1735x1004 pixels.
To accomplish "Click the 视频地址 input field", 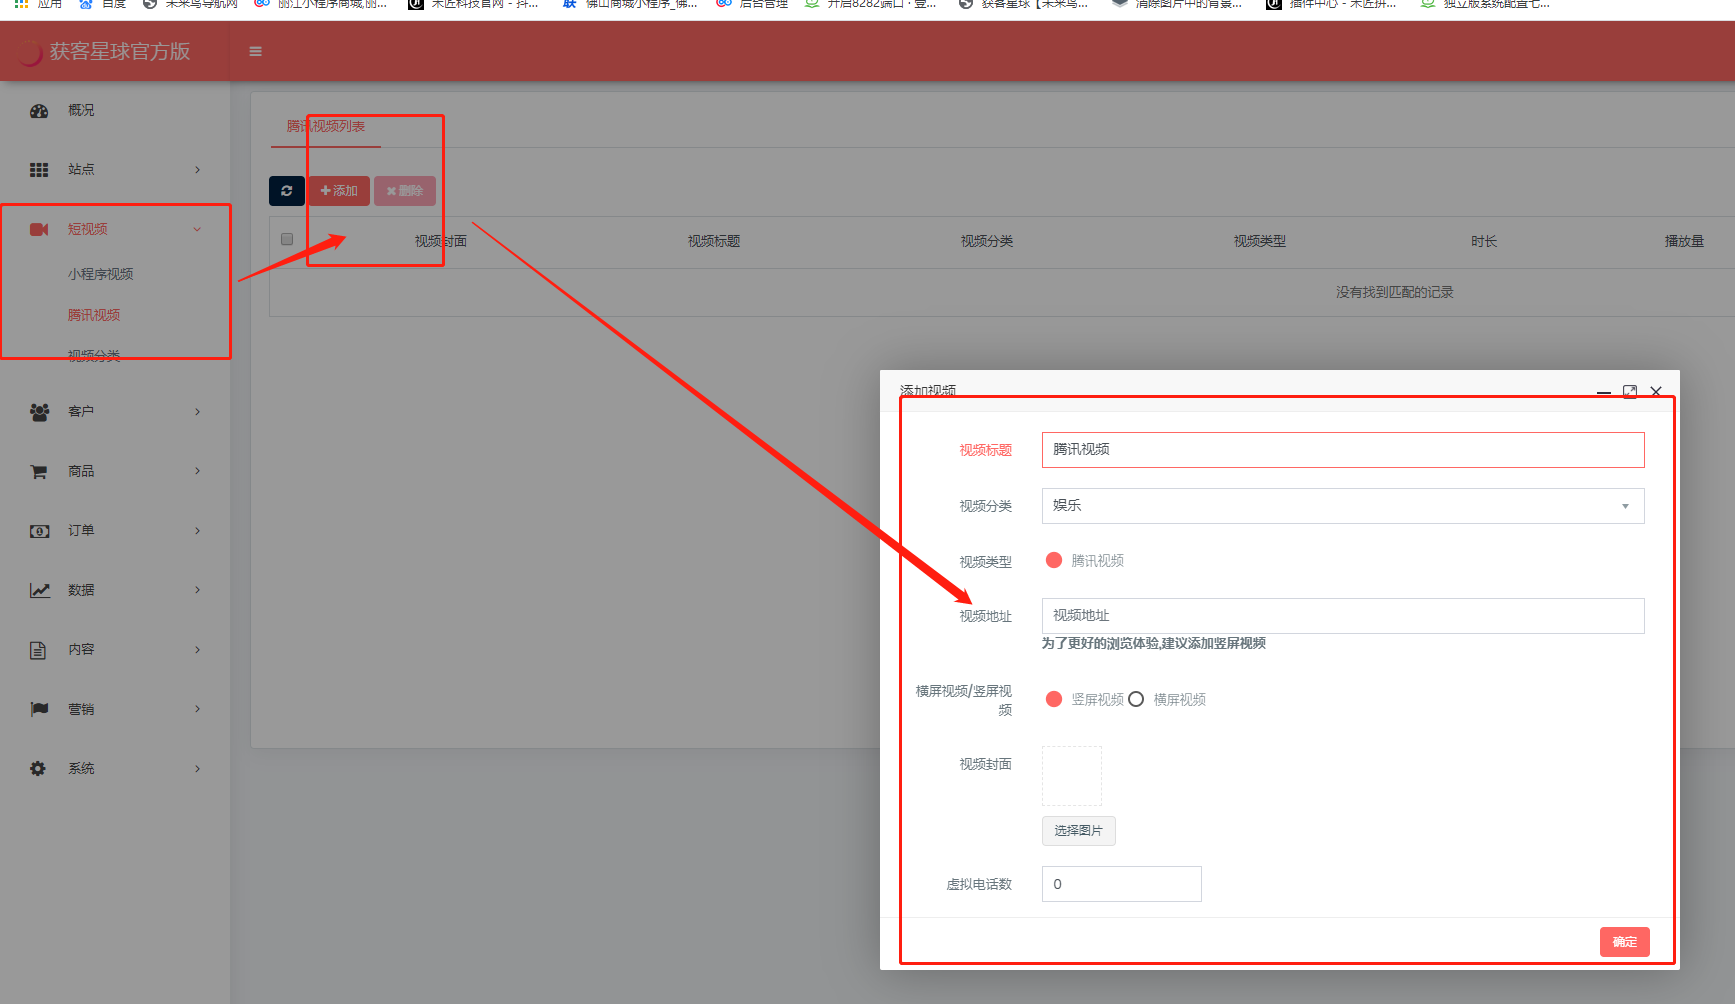I will pyautogui.click(x=1342, y=616).
